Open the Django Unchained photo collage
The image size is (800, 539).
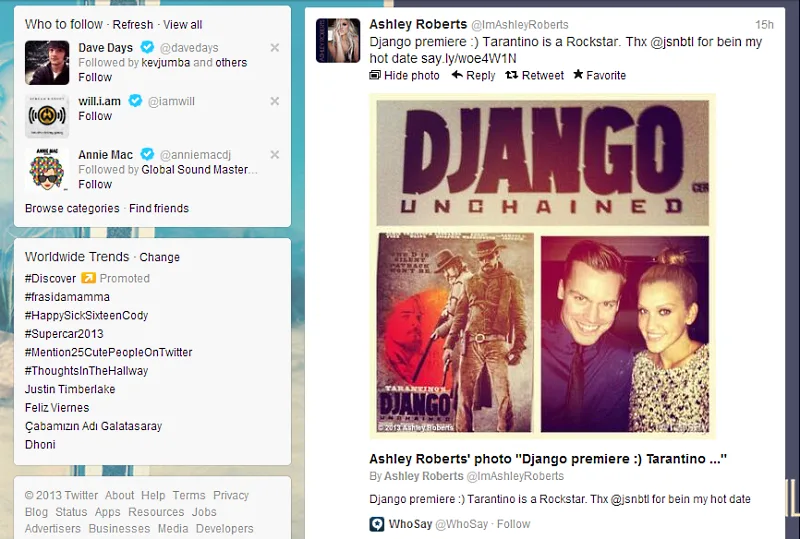pyautogui.click(x=543, y=265)
